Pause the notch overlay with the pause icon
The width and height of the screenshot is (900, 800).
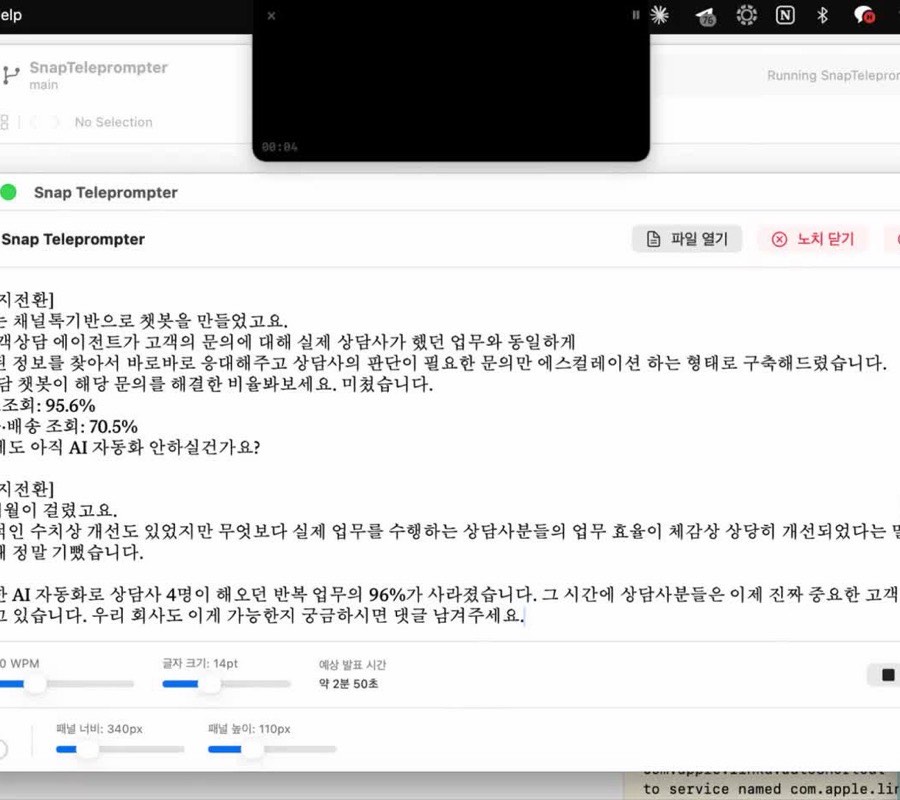(635, 15)
